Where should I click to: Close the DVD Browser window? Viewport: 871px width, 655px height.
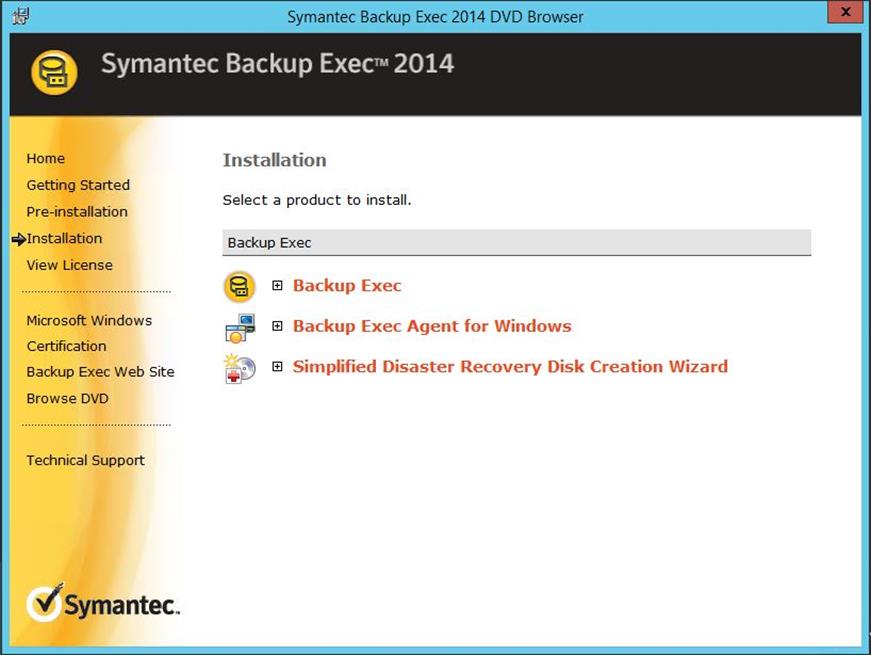pos(845,12)
